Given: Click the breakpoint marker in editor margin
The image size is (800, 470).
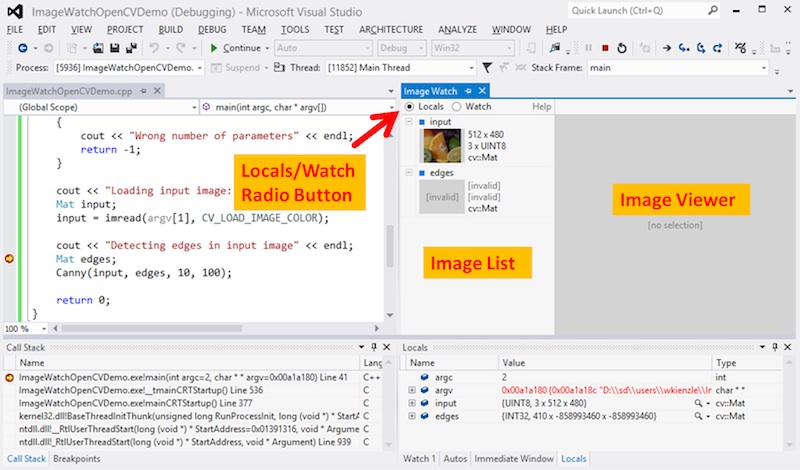Looking at the screenshot, I should (10, 259).
